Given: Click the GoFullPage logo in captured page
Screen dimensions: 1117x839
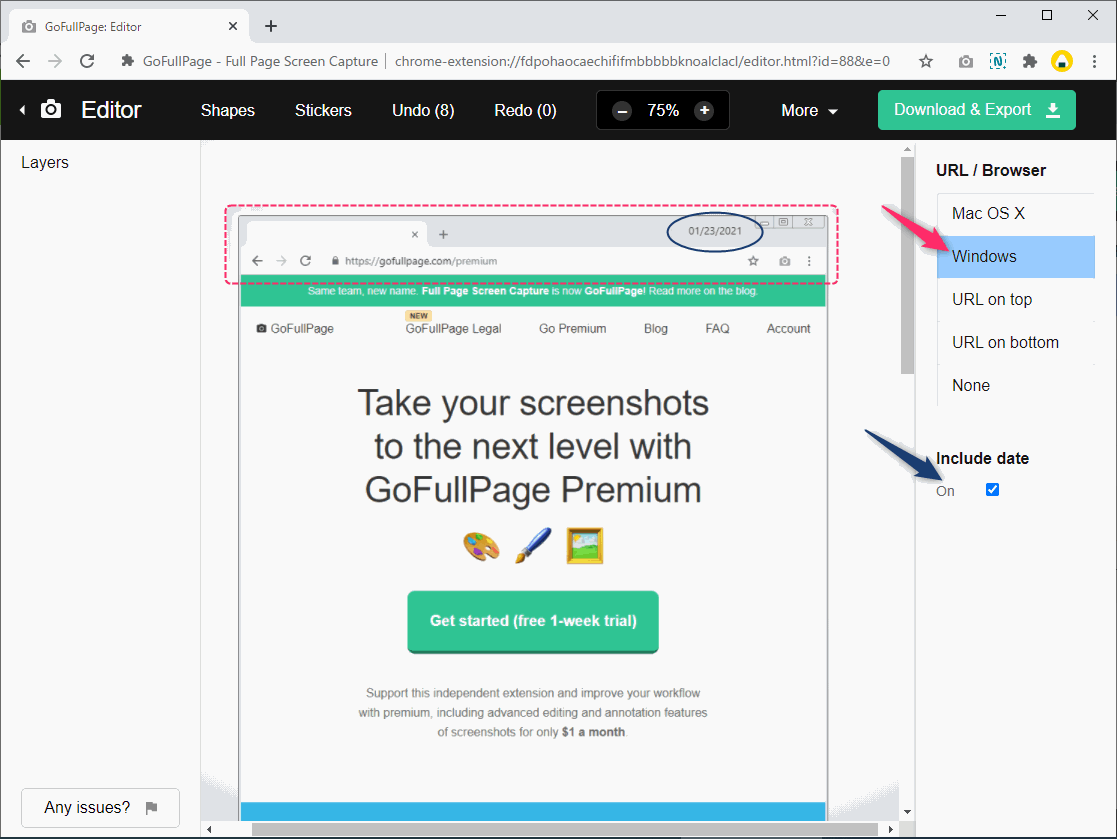Looking at the screenshot, I should pyautogui.click(x=295, y=328).
